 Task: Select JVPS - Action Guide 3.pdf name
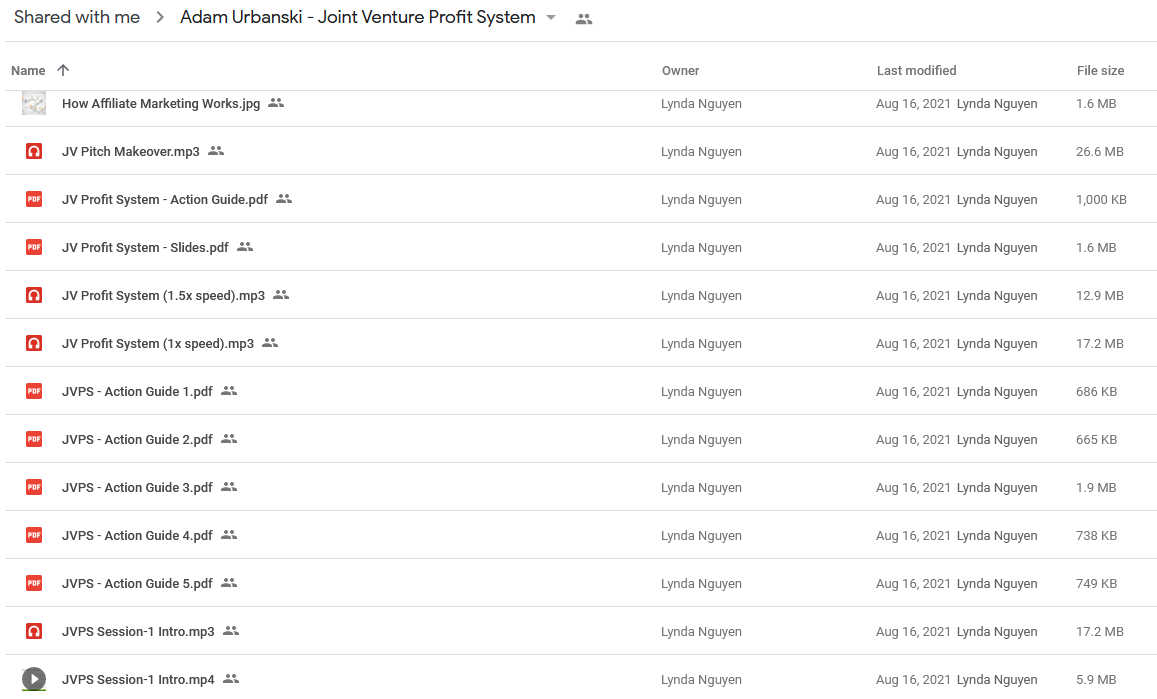pyautogui.click(x=137, y=487)
